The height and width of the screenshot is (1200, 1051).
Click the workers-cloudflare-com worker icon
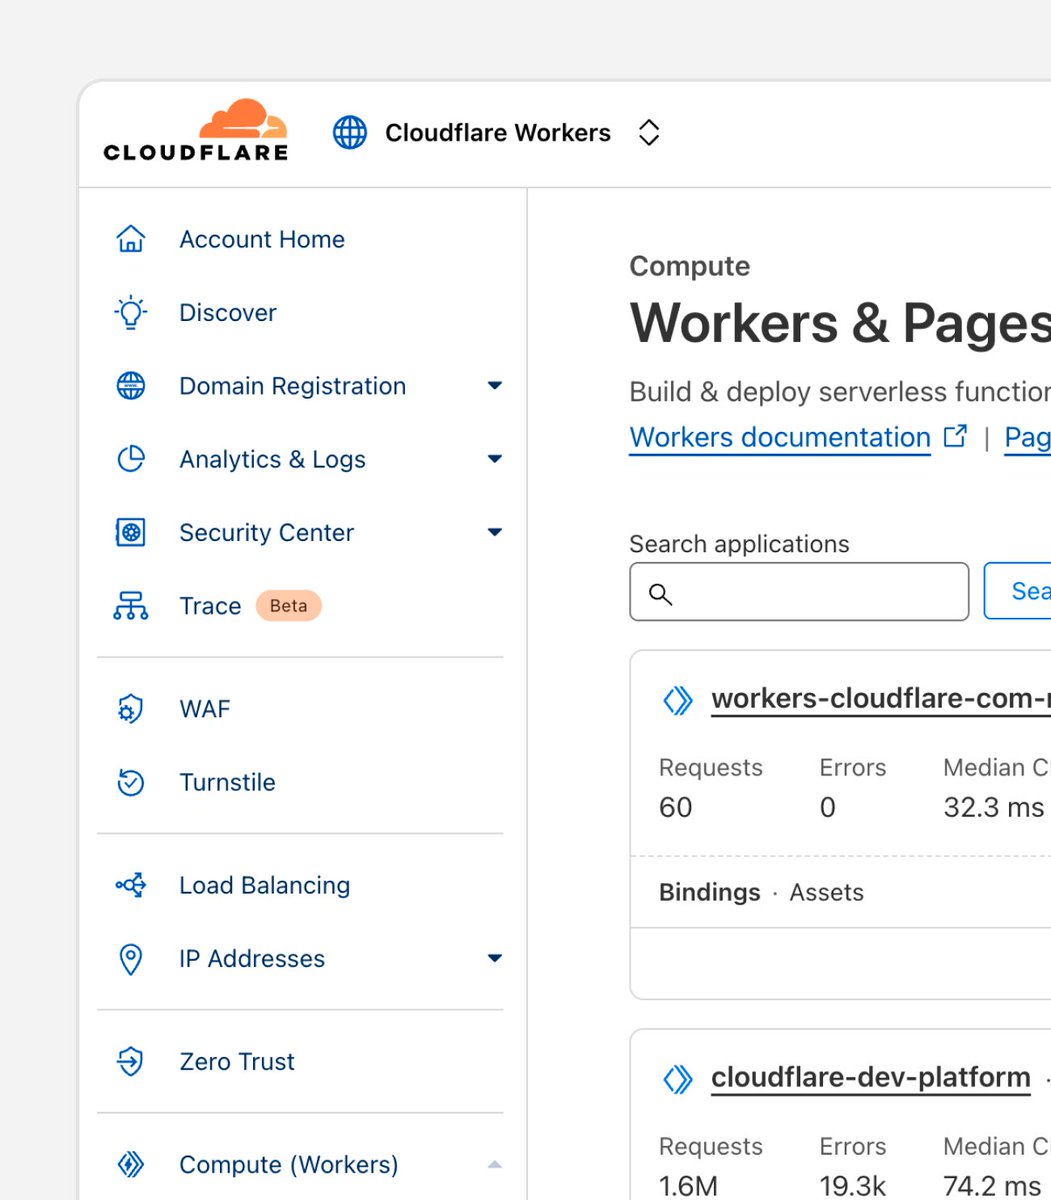pyautogui.click(x=678, y=700)
